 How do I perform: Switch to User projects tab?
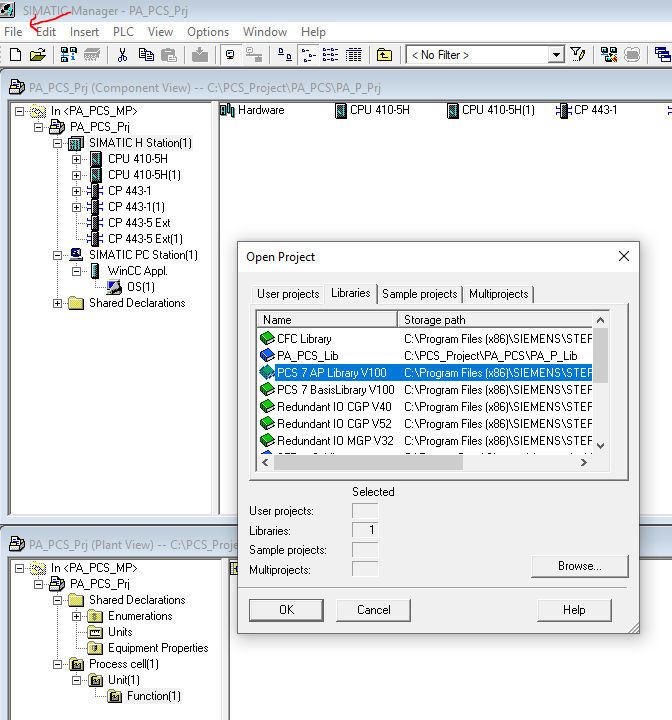[x=288, y=294]
